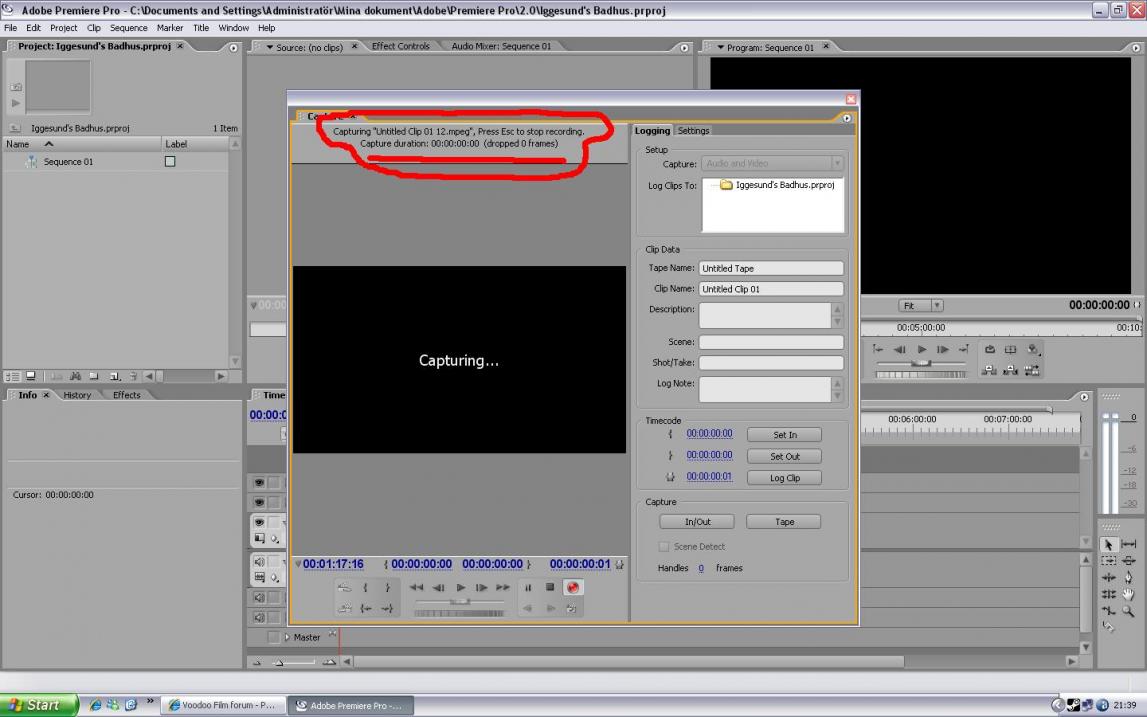1147x717 pixels.
Task: Click the Find binoculars icon in Project panel
Action: point(75,376)
